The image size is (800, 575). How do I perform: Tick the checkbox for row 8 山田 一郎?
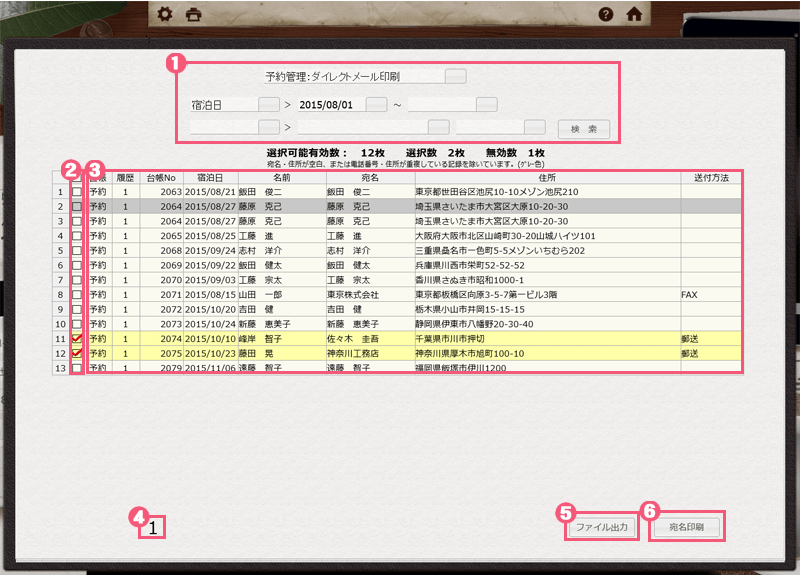[x=77, y=296]
